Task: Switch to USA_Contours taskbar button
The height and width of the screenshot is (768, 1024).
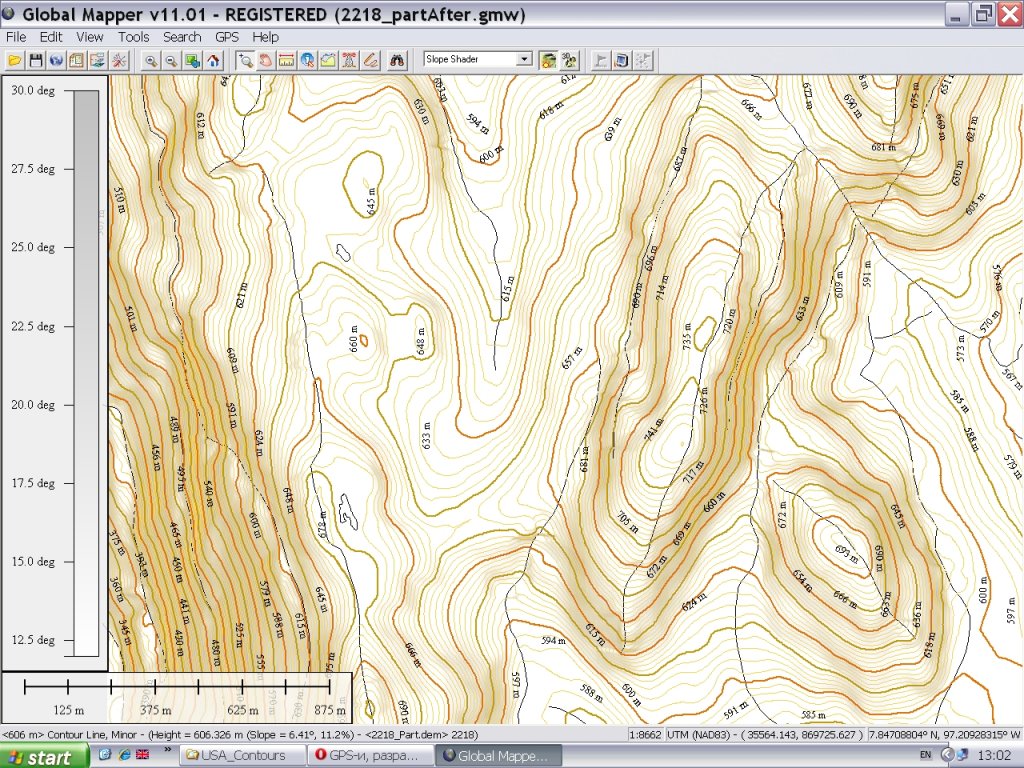Action: 240,756
